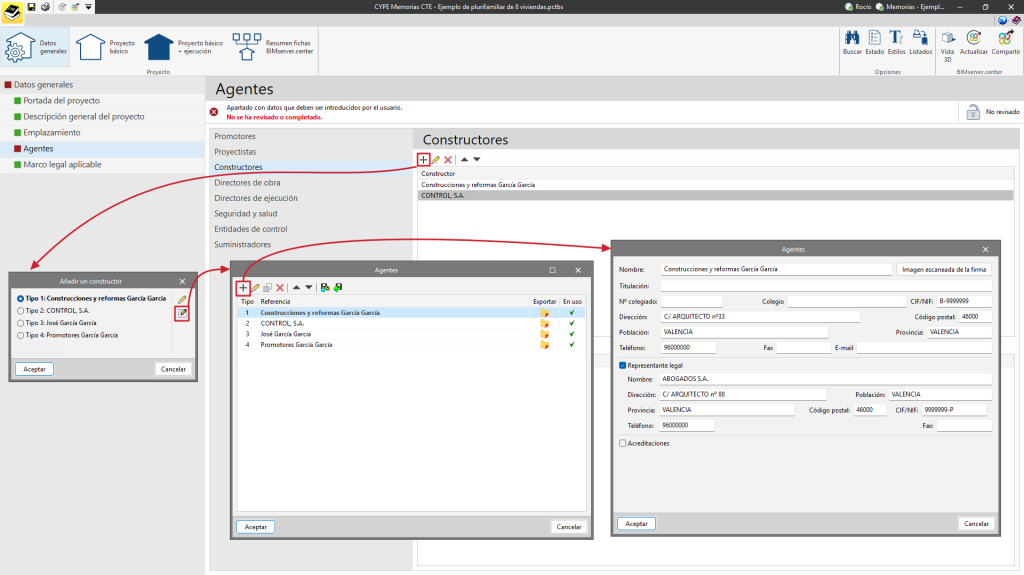
Task: Open quick access toolbar dropdown arrow
Action: tap(88, 7)
